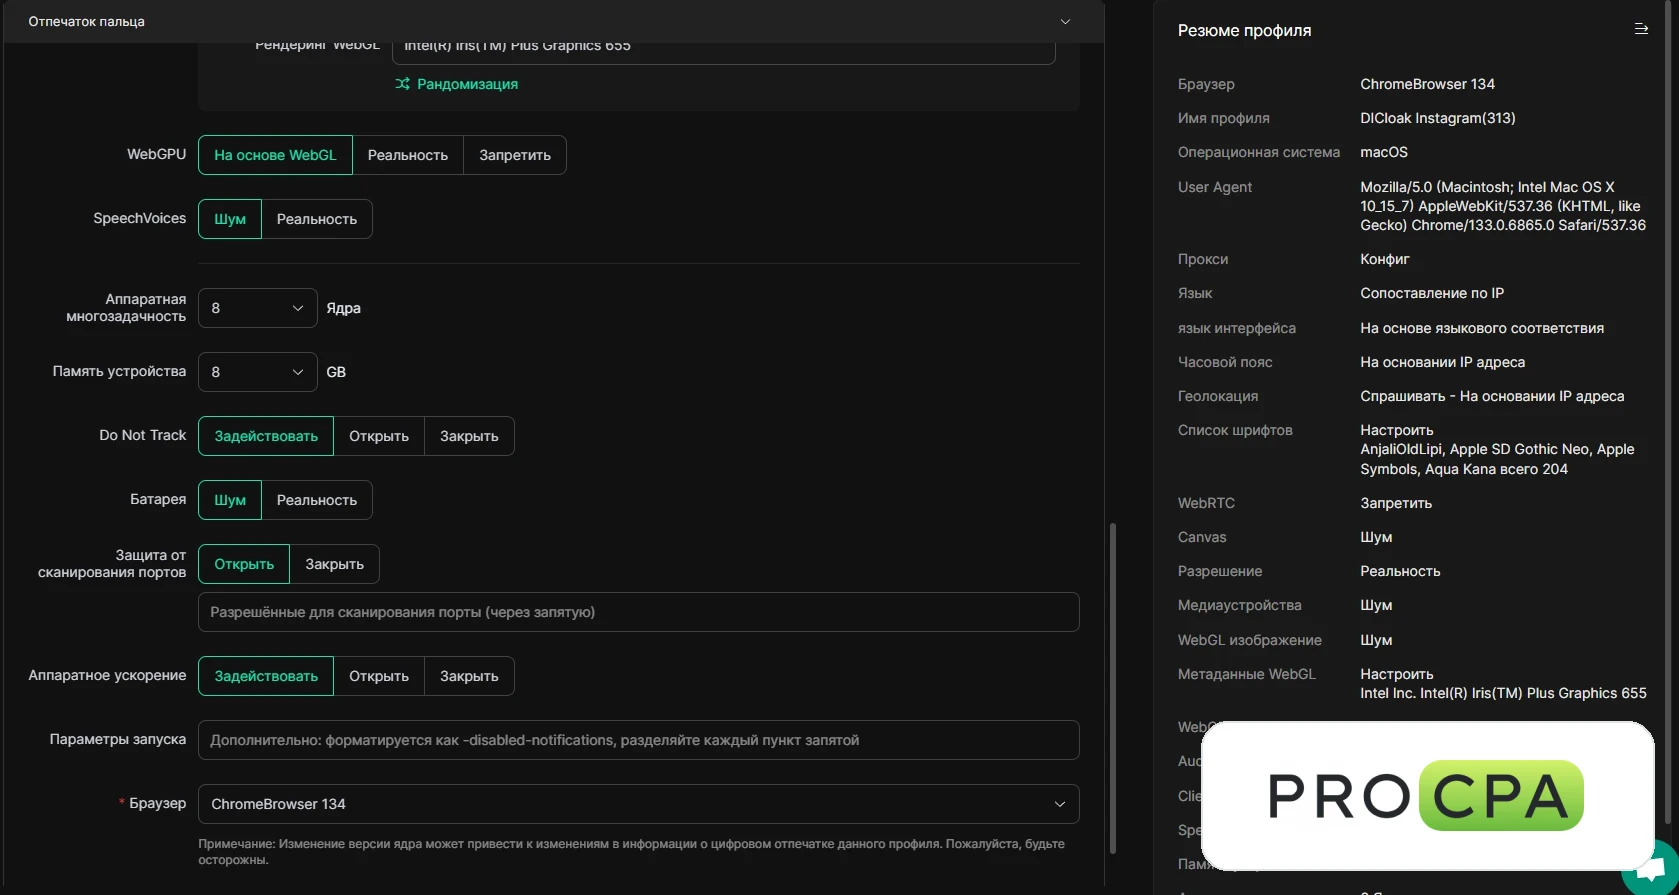Screen dimensions: 1679x895
Task: Click the allowed scanning ports input field
Action: (639, 612)
